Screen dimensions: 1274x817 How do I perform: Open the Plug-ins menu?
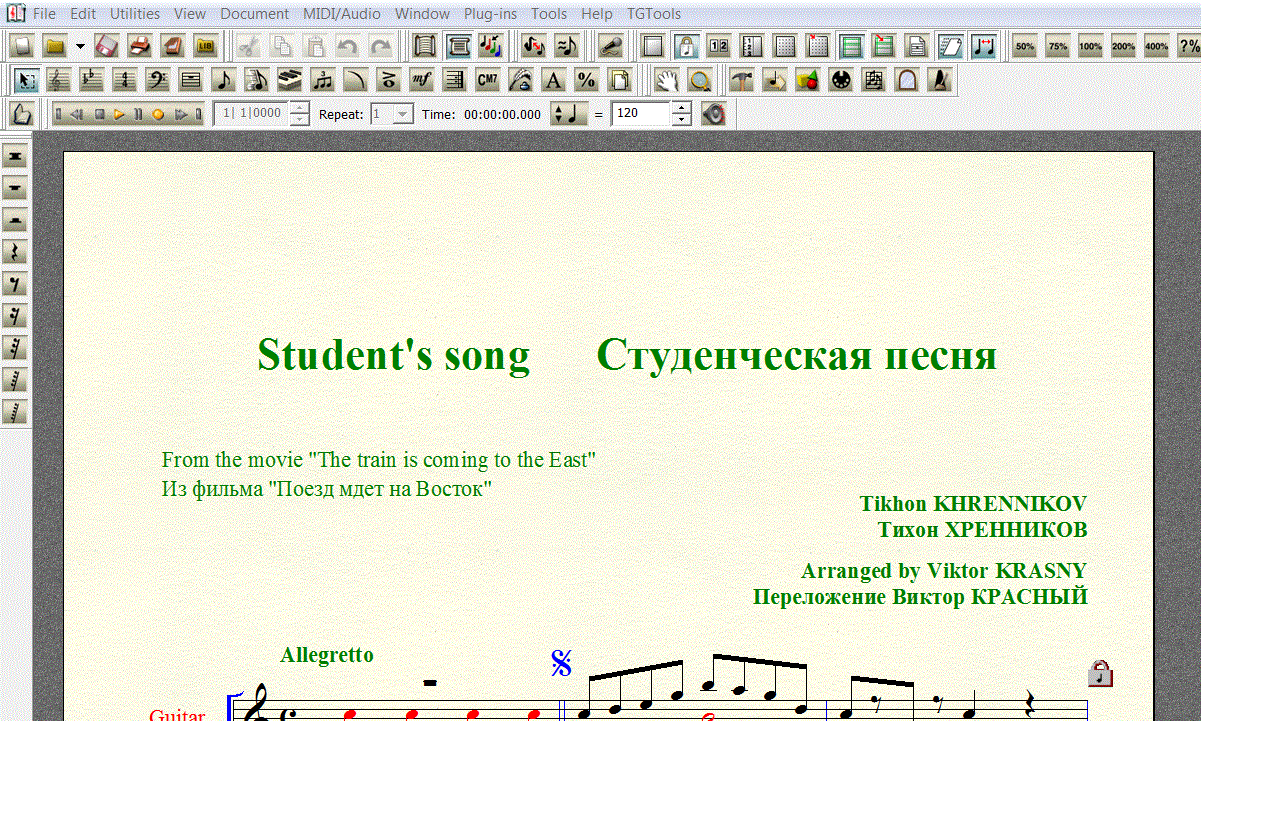click(490, 14)
